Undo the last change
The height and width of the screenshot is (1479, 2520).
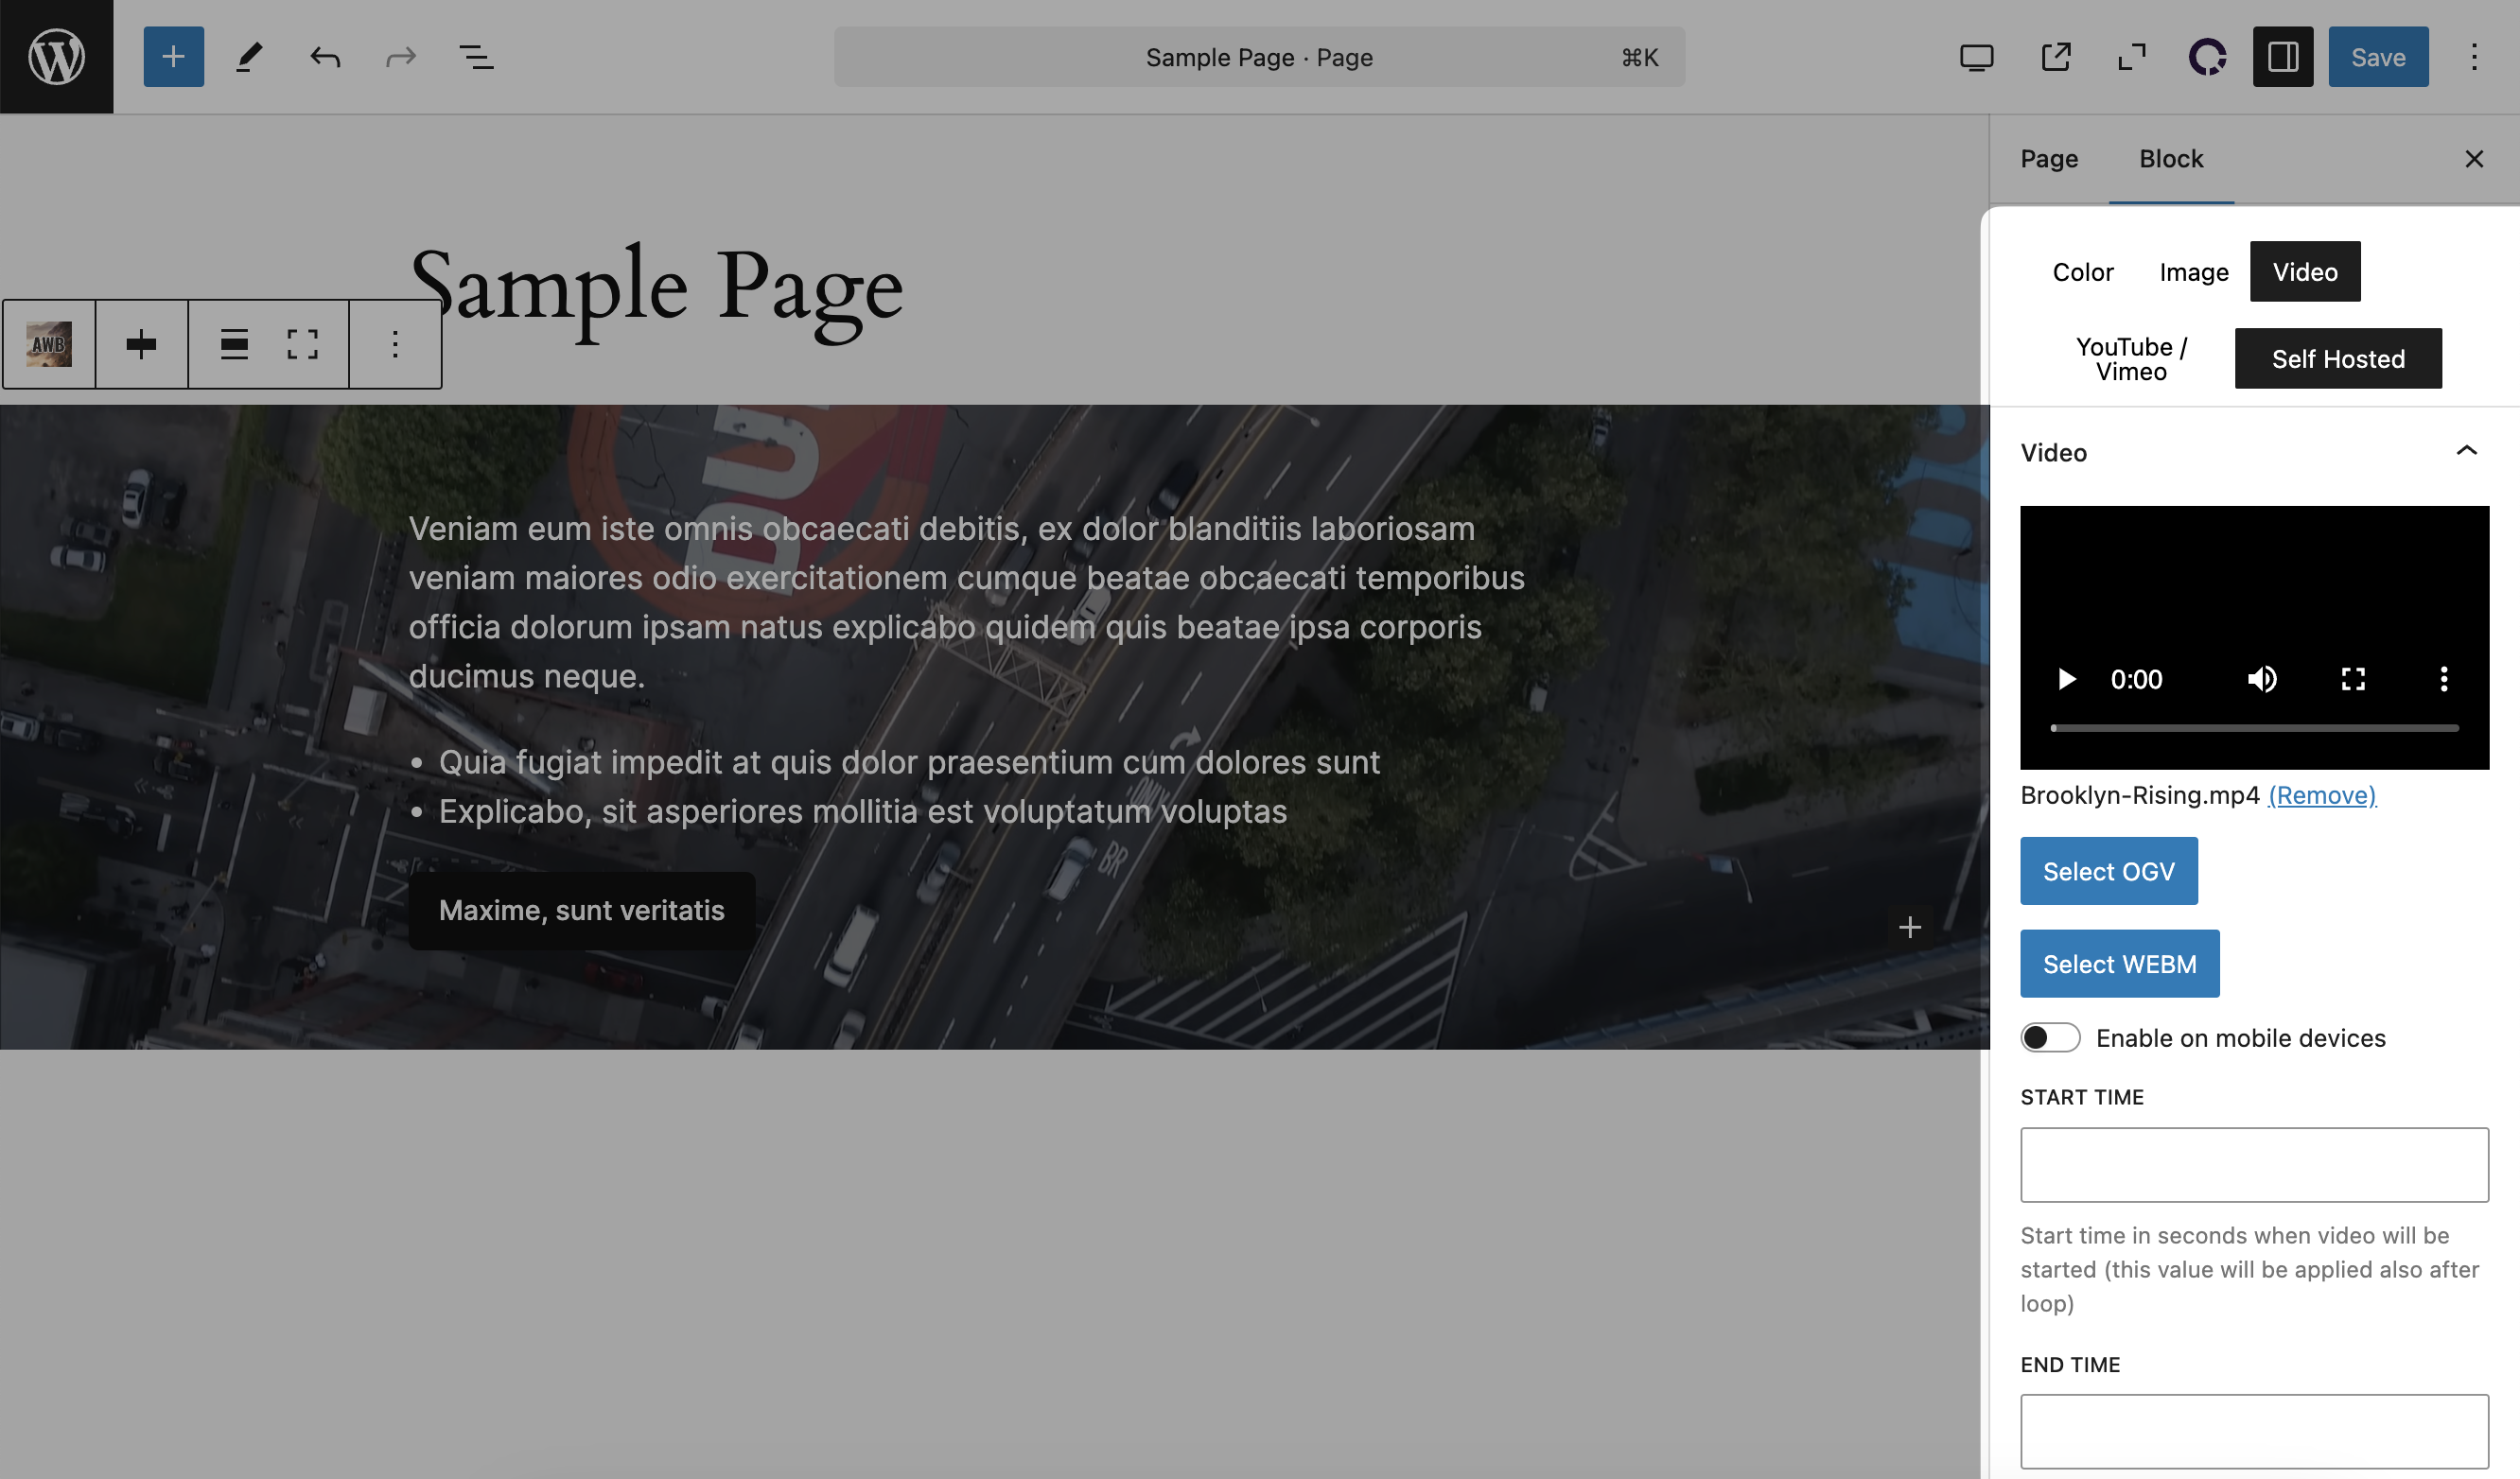point(323,57)
